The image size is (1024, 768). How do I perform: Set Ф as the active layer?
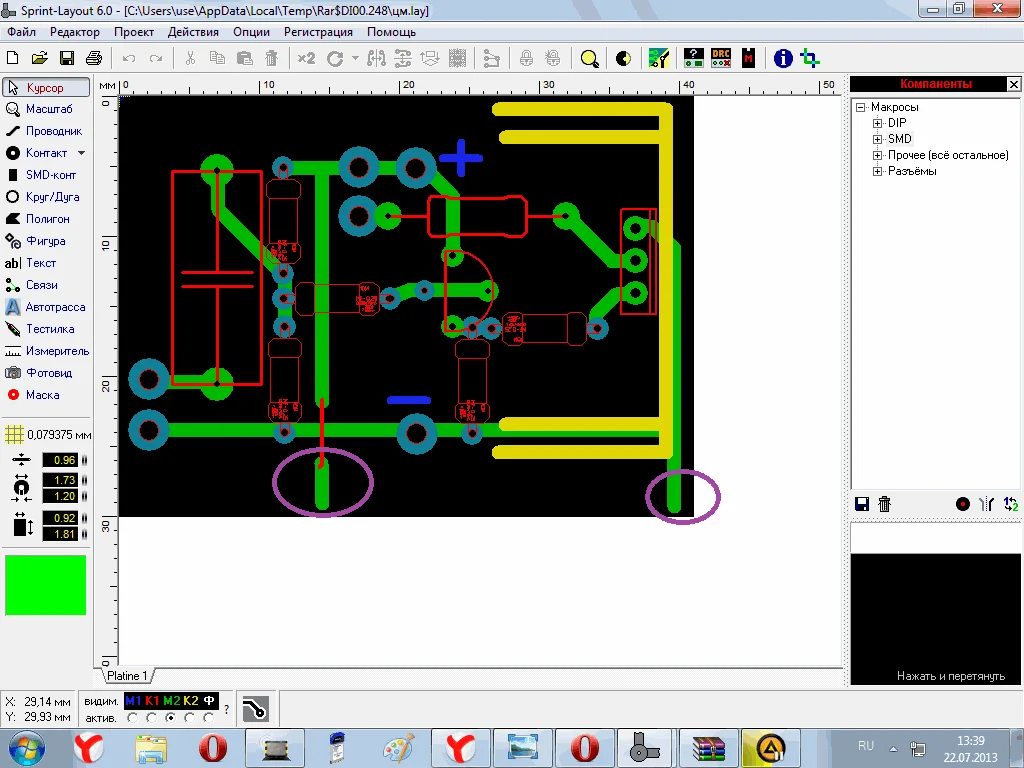[209, 717]
